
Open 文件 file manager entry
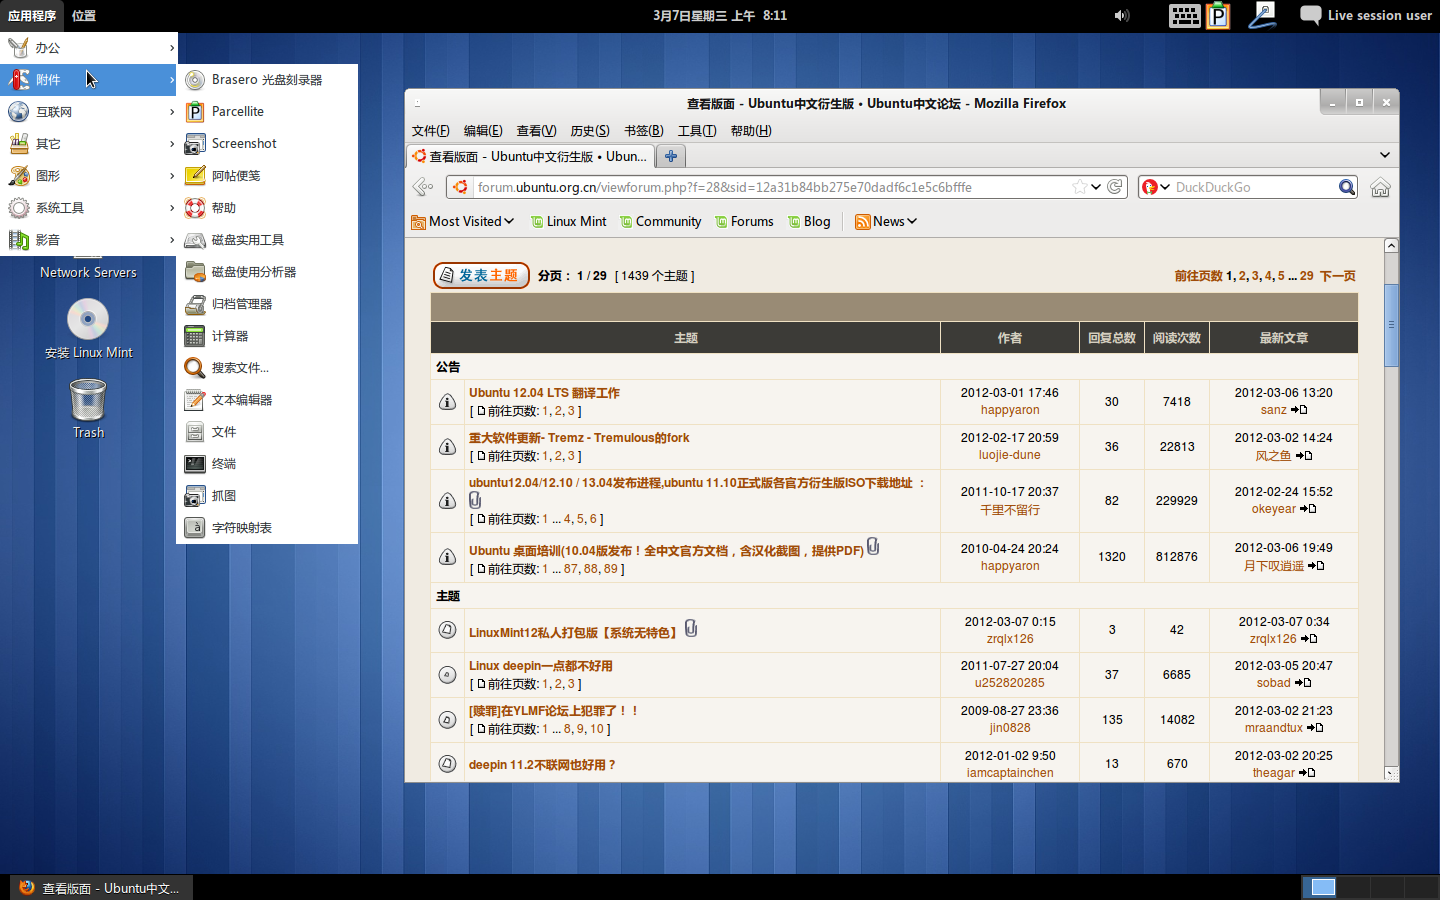[x=267, y=432]
